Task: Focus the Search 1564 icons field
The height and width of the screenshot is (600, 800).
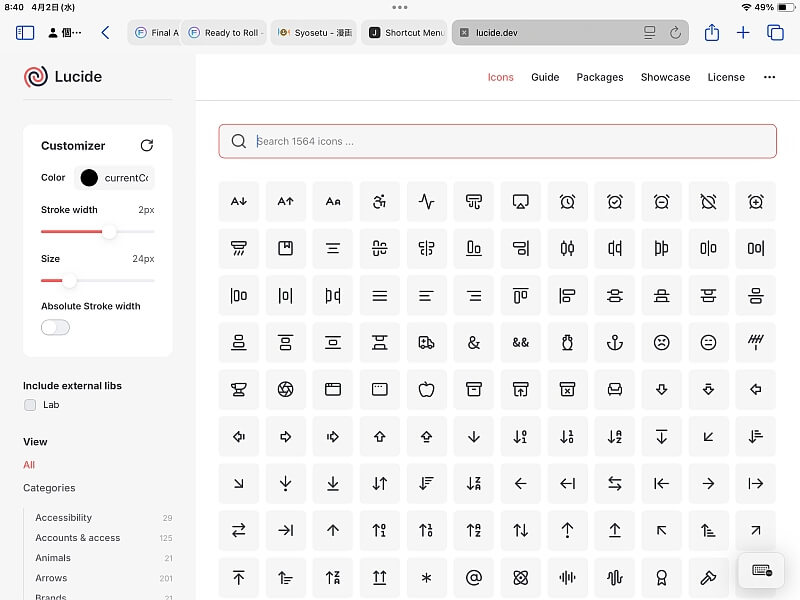Action: click(x=497, y=141)
